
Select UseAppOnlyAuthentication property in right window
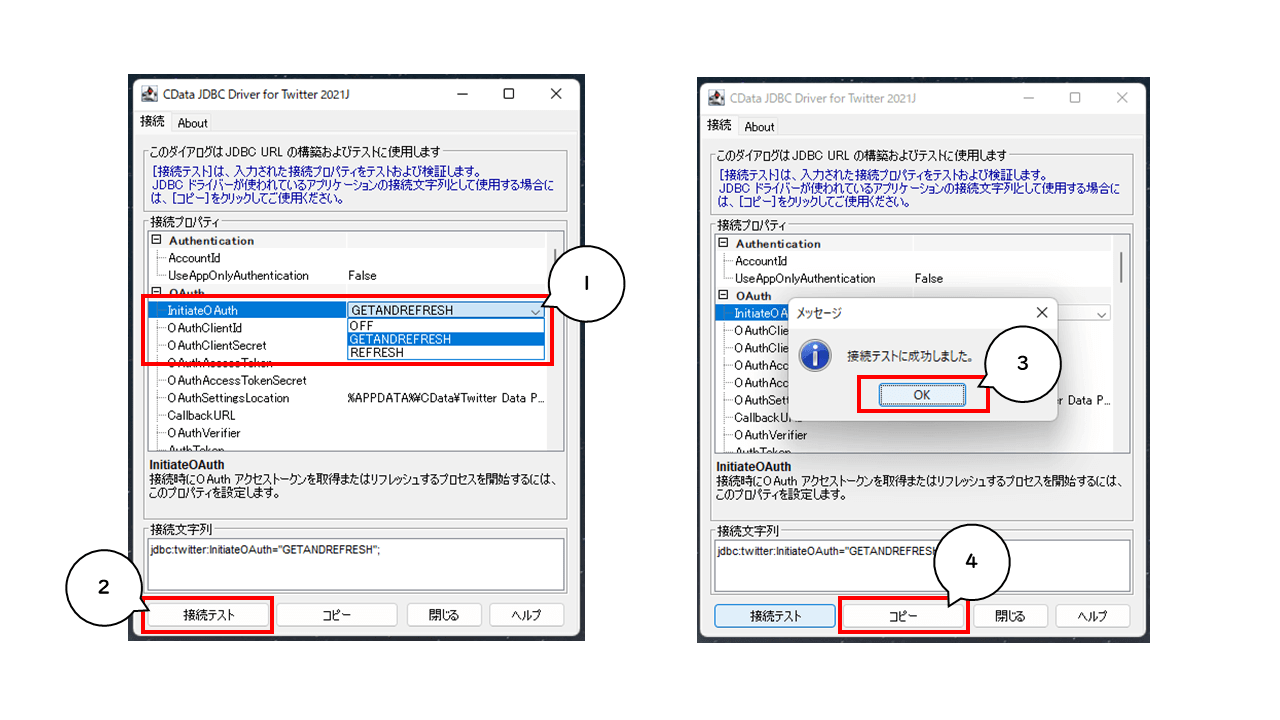805,278
